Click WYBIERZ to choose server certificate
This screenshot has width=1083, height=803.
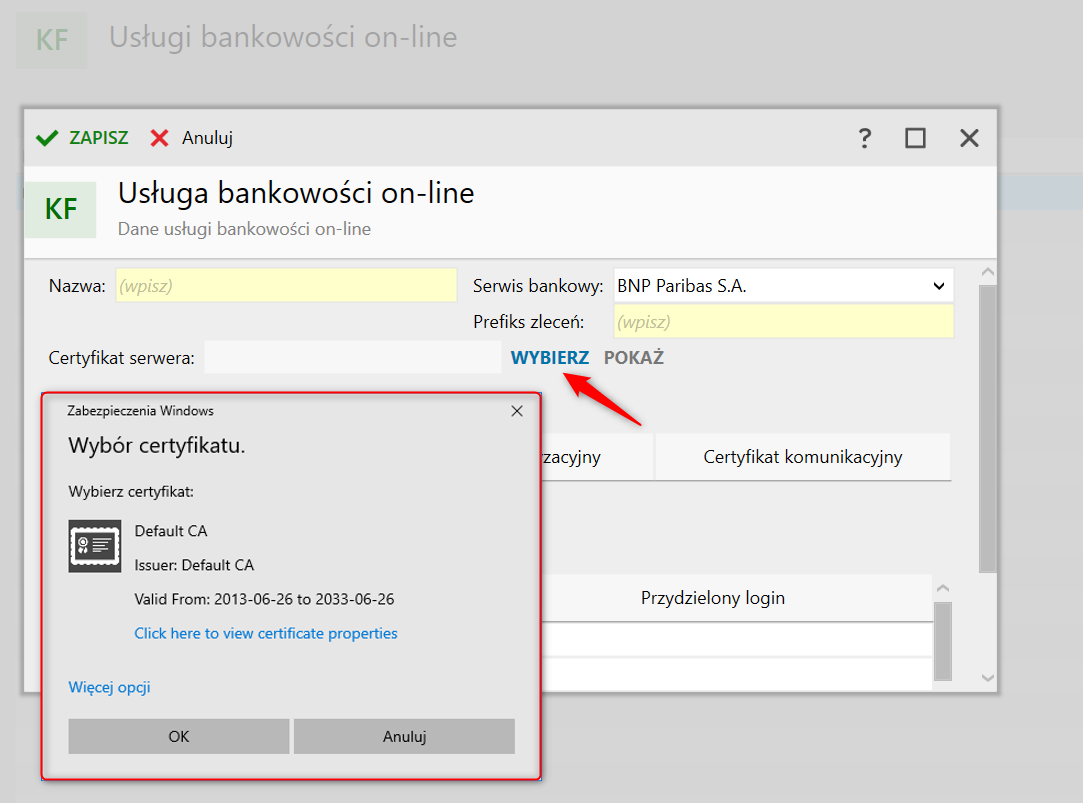[550, 358]
